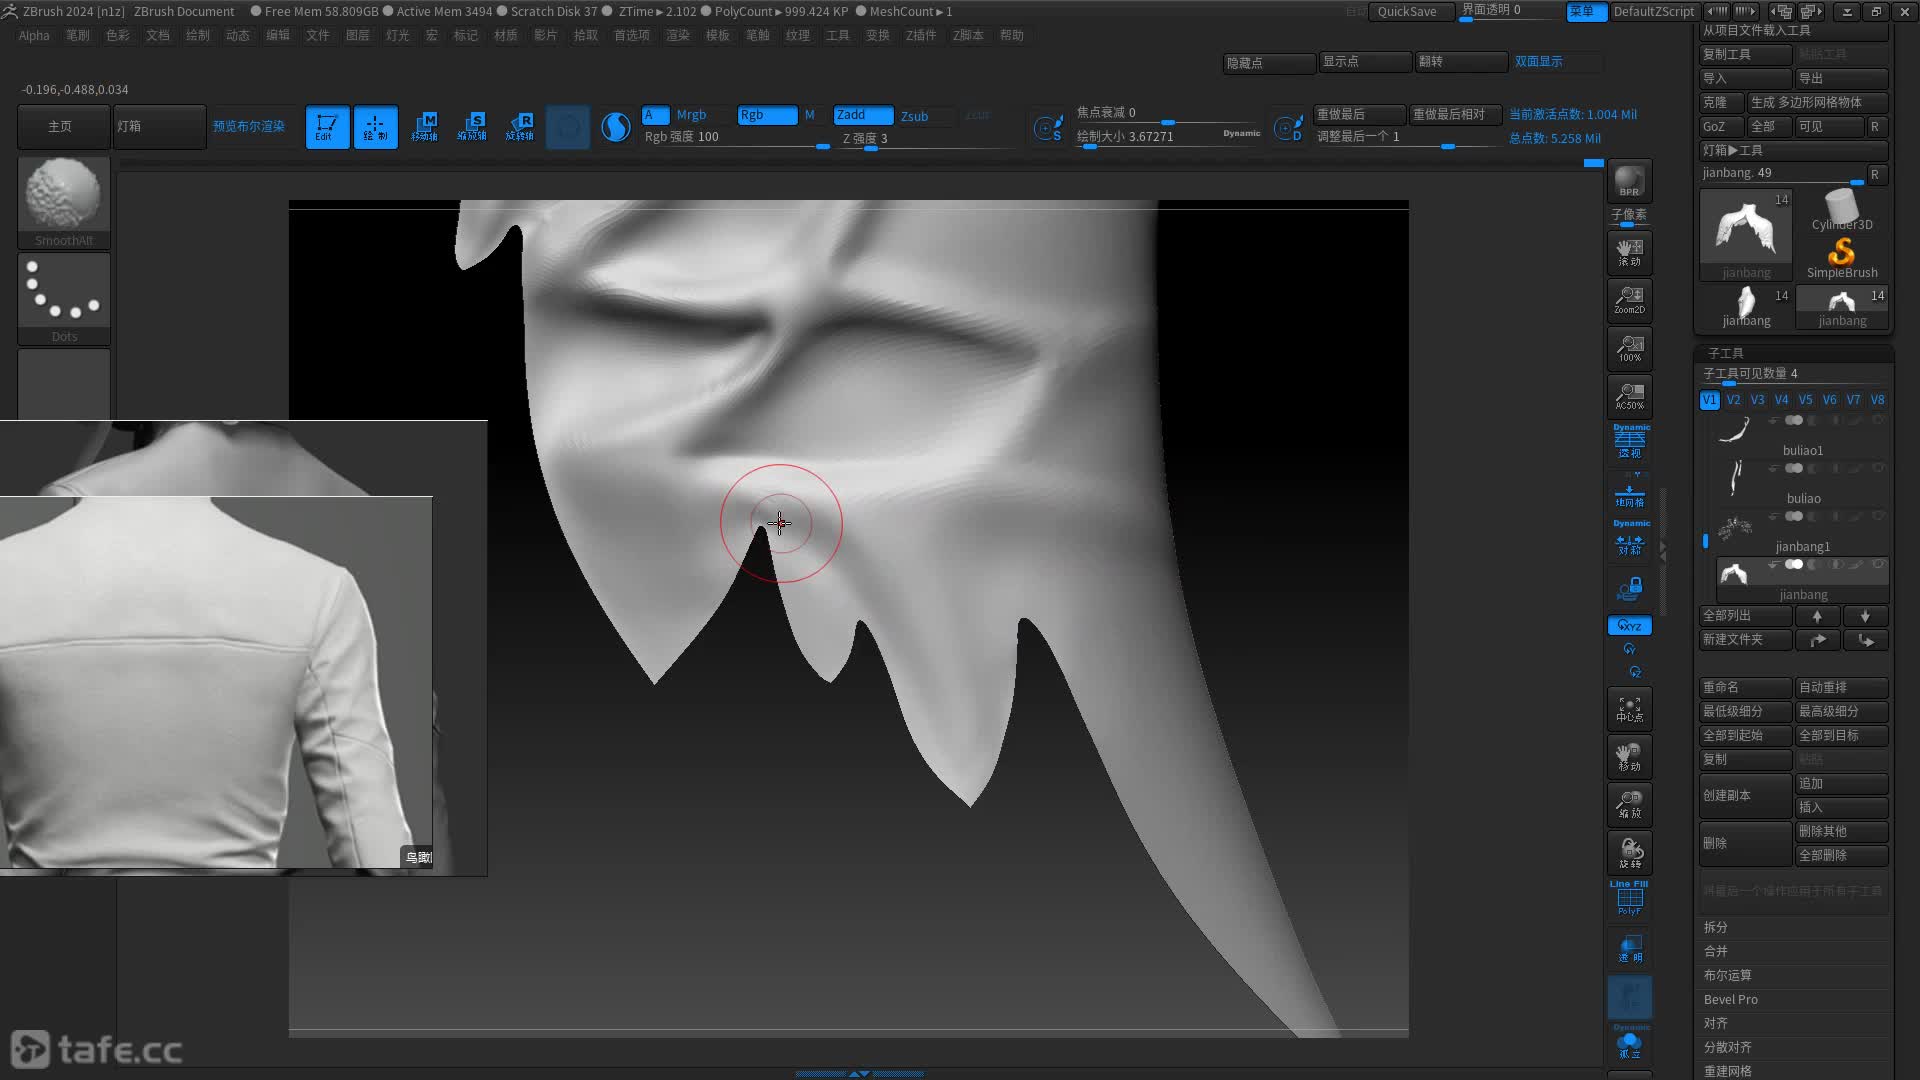Open the 笔刷 (Brush) menu
The width and height of the screenshot is (1920, 1080).
coord(78,35)
